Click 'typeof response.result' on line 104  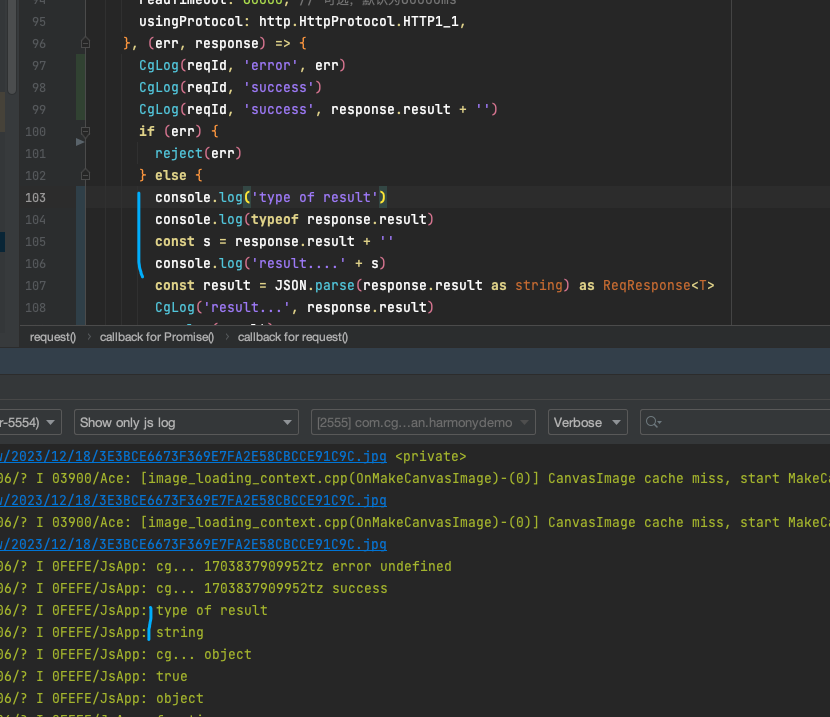(339, 220)
